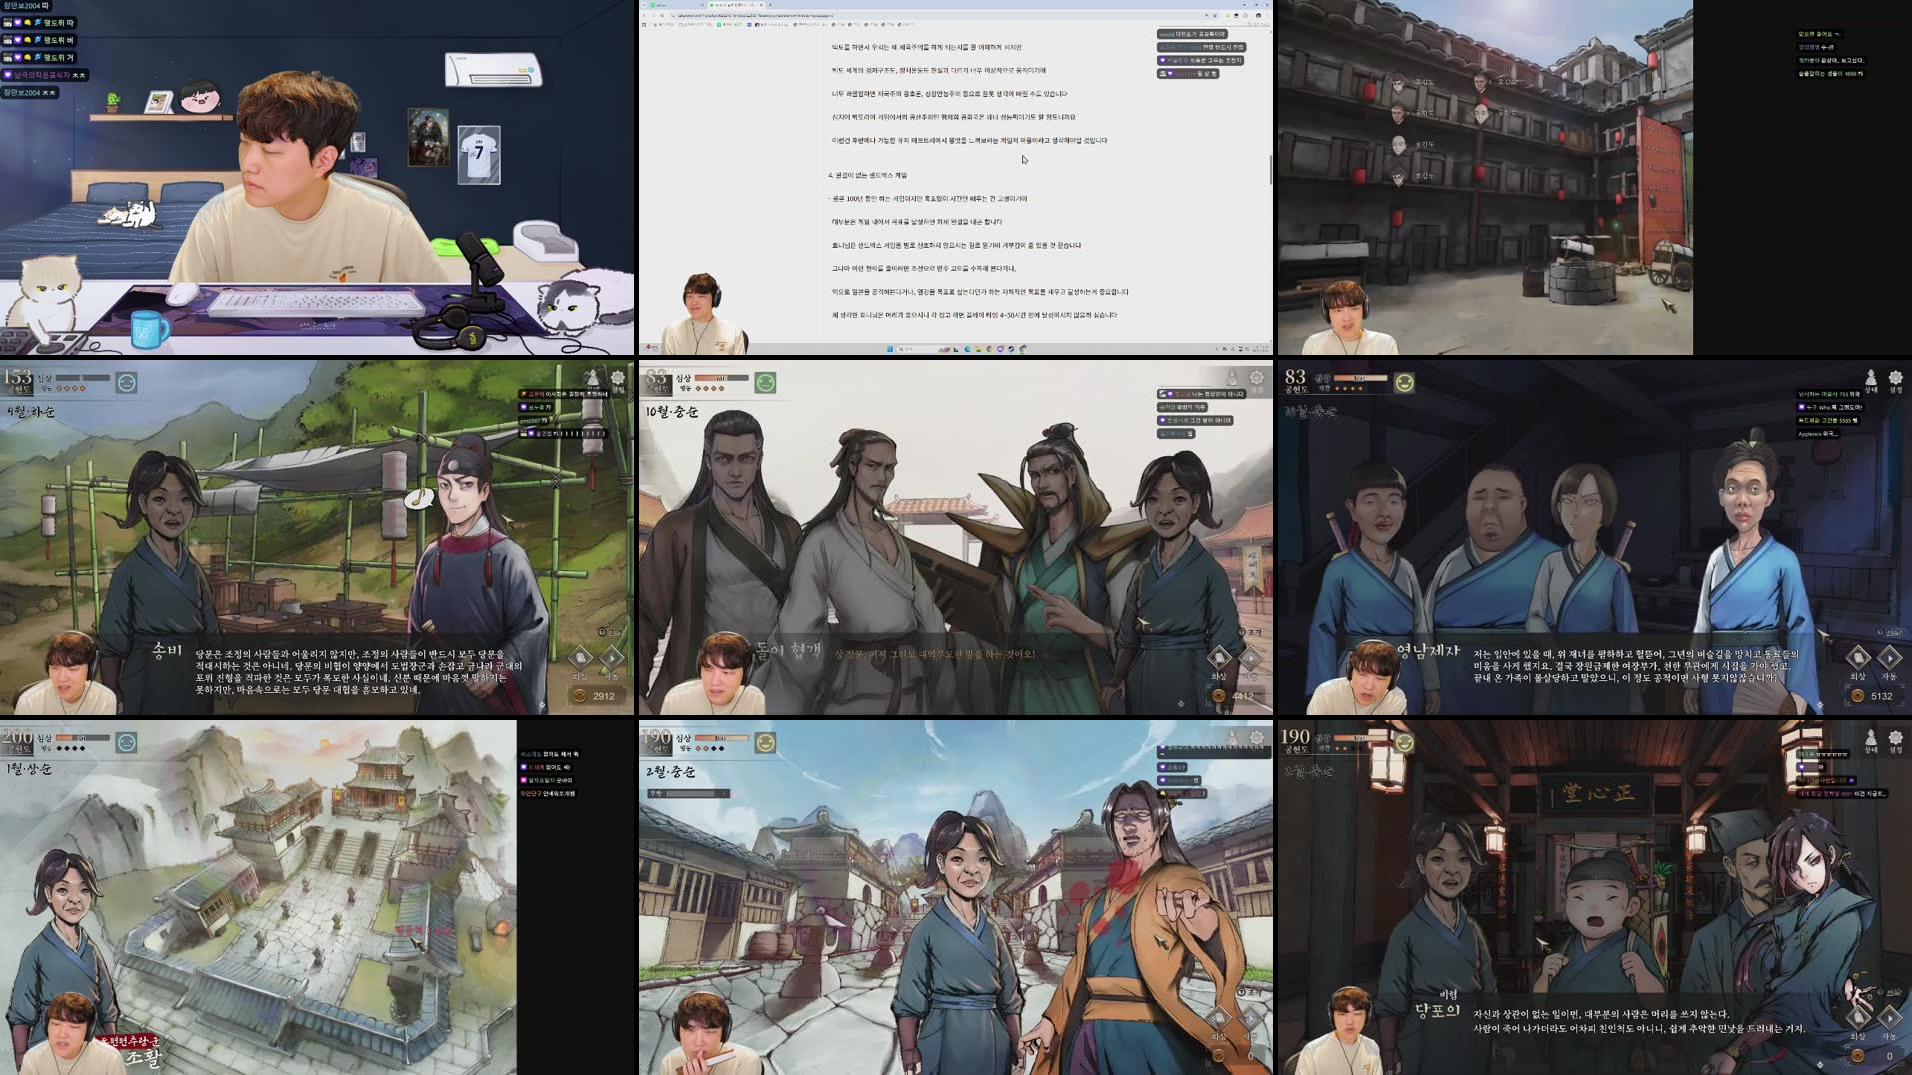Click the article heading numbered 4
Viewport: 1912px width, 1075px height.
[867, 175]
